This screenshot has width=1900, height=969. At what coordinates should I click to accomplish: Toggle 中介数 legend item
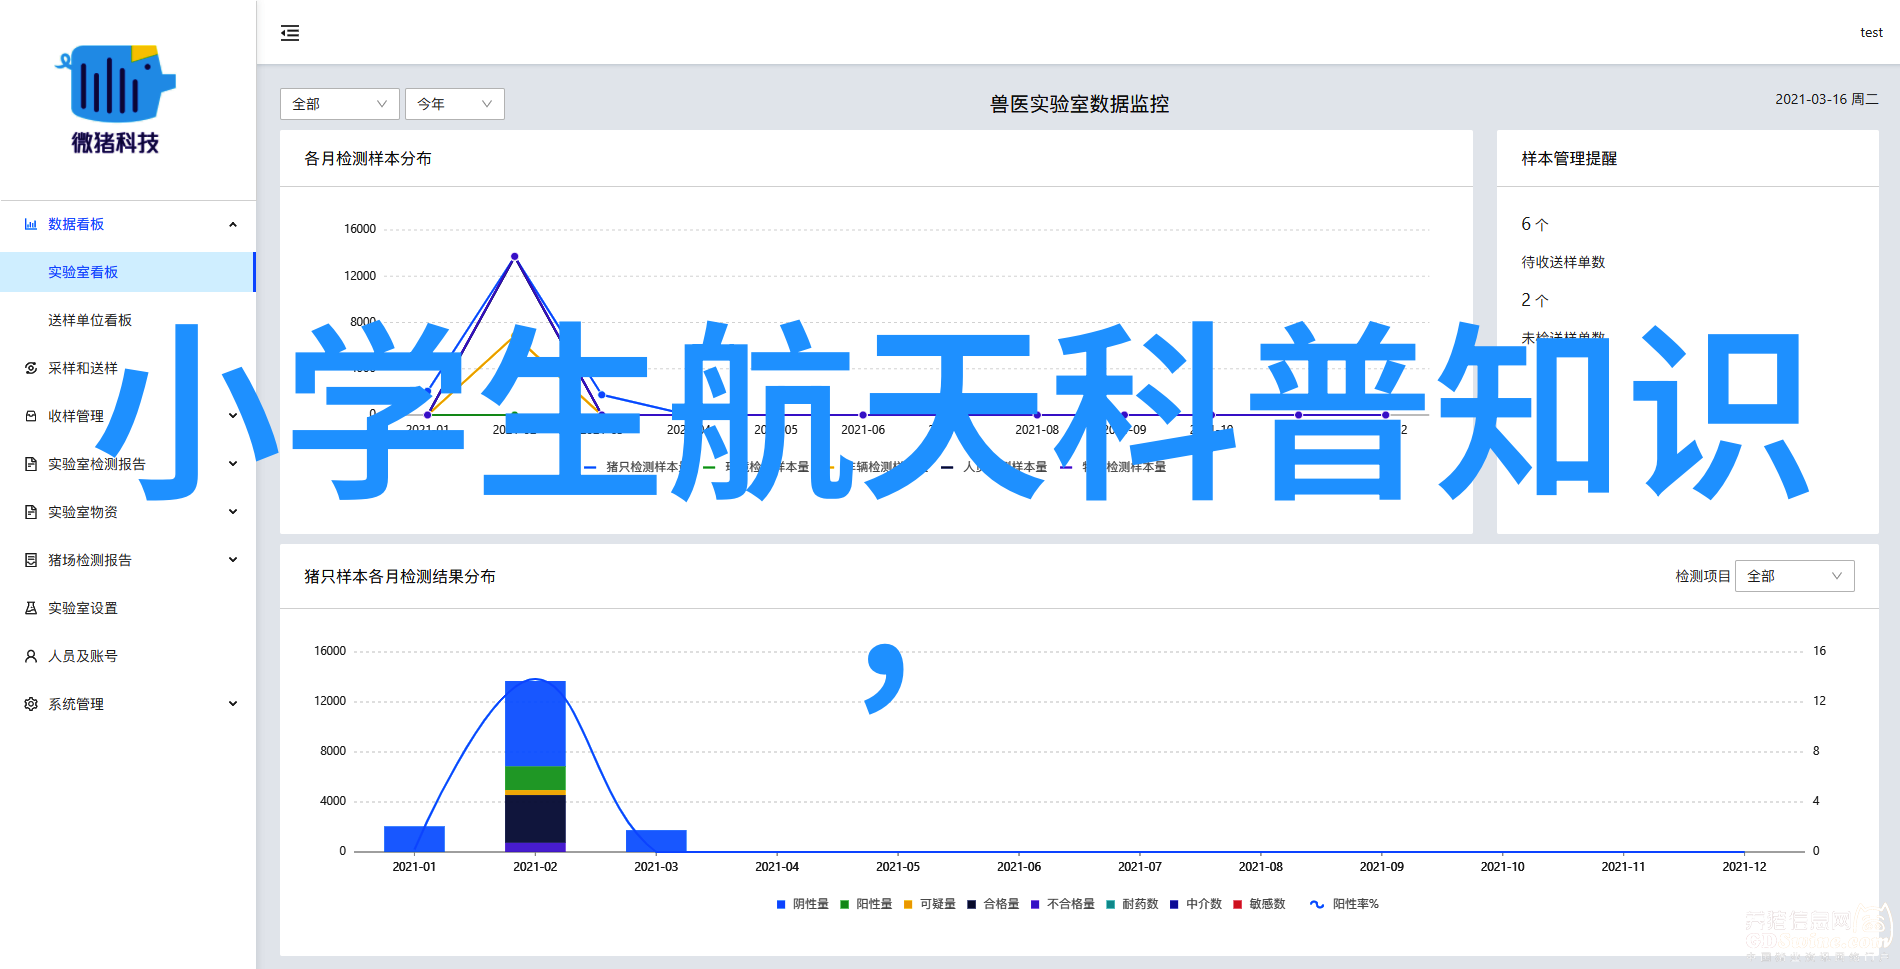pos(1196,904)
